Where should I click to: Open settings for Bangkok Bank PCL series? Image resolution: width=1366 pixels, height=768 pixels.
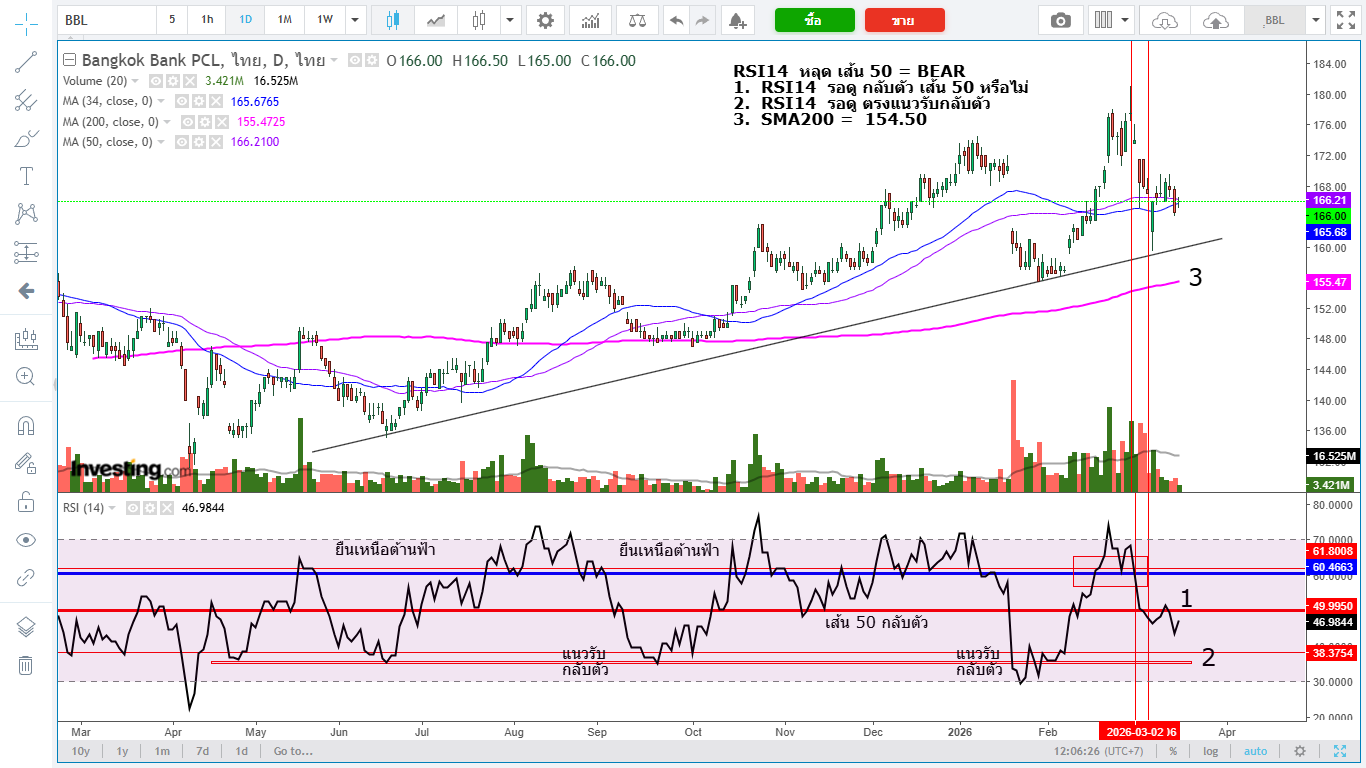(372, 60)
